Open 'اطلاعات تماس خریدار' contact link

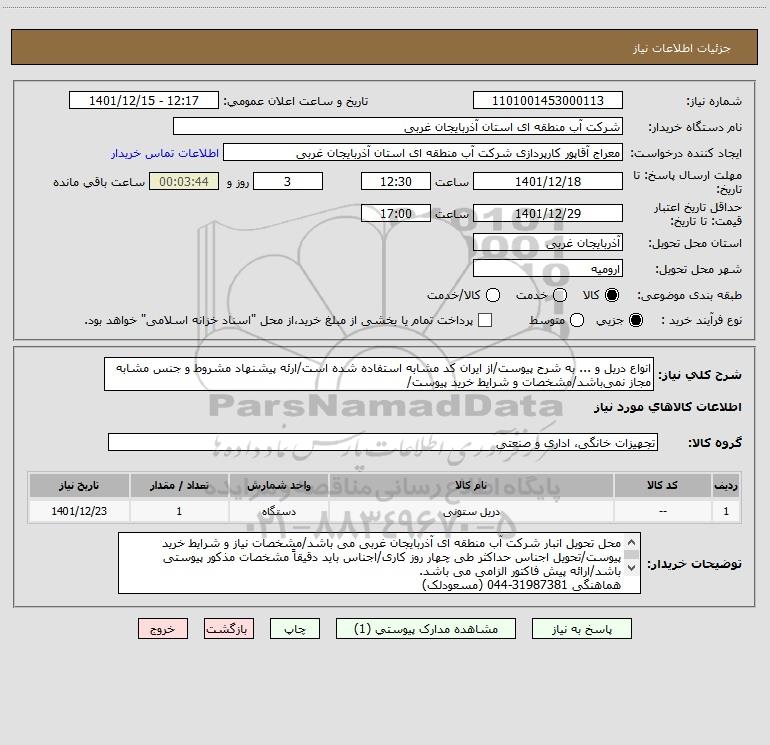click(165, 153)
